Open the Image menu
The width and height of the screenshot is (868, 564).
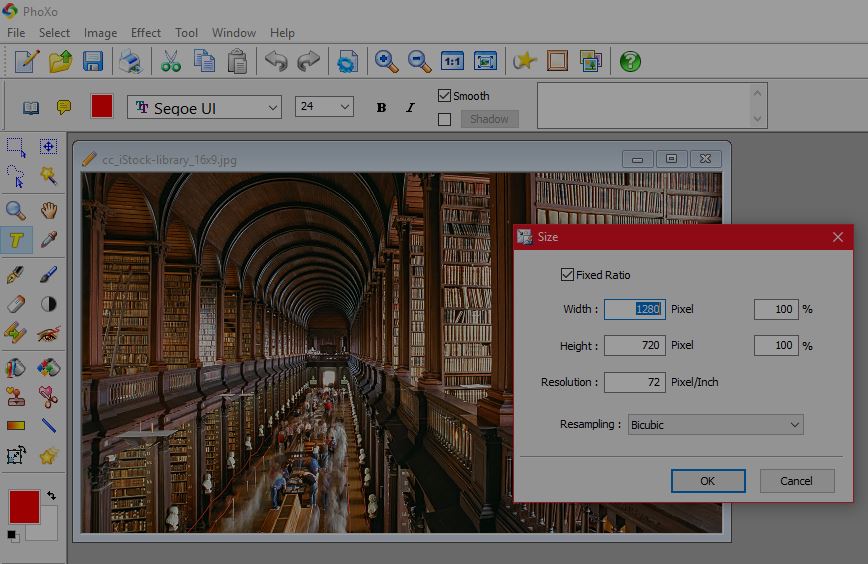tap(100, 33)
